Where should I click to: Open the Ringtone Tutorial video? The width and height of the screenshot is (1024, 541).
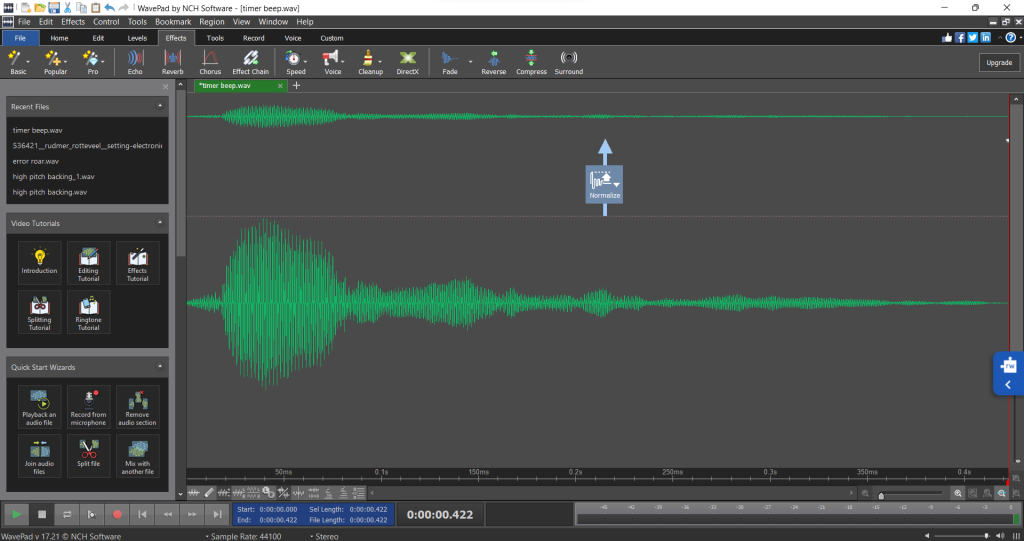click(x=88, y=312)
